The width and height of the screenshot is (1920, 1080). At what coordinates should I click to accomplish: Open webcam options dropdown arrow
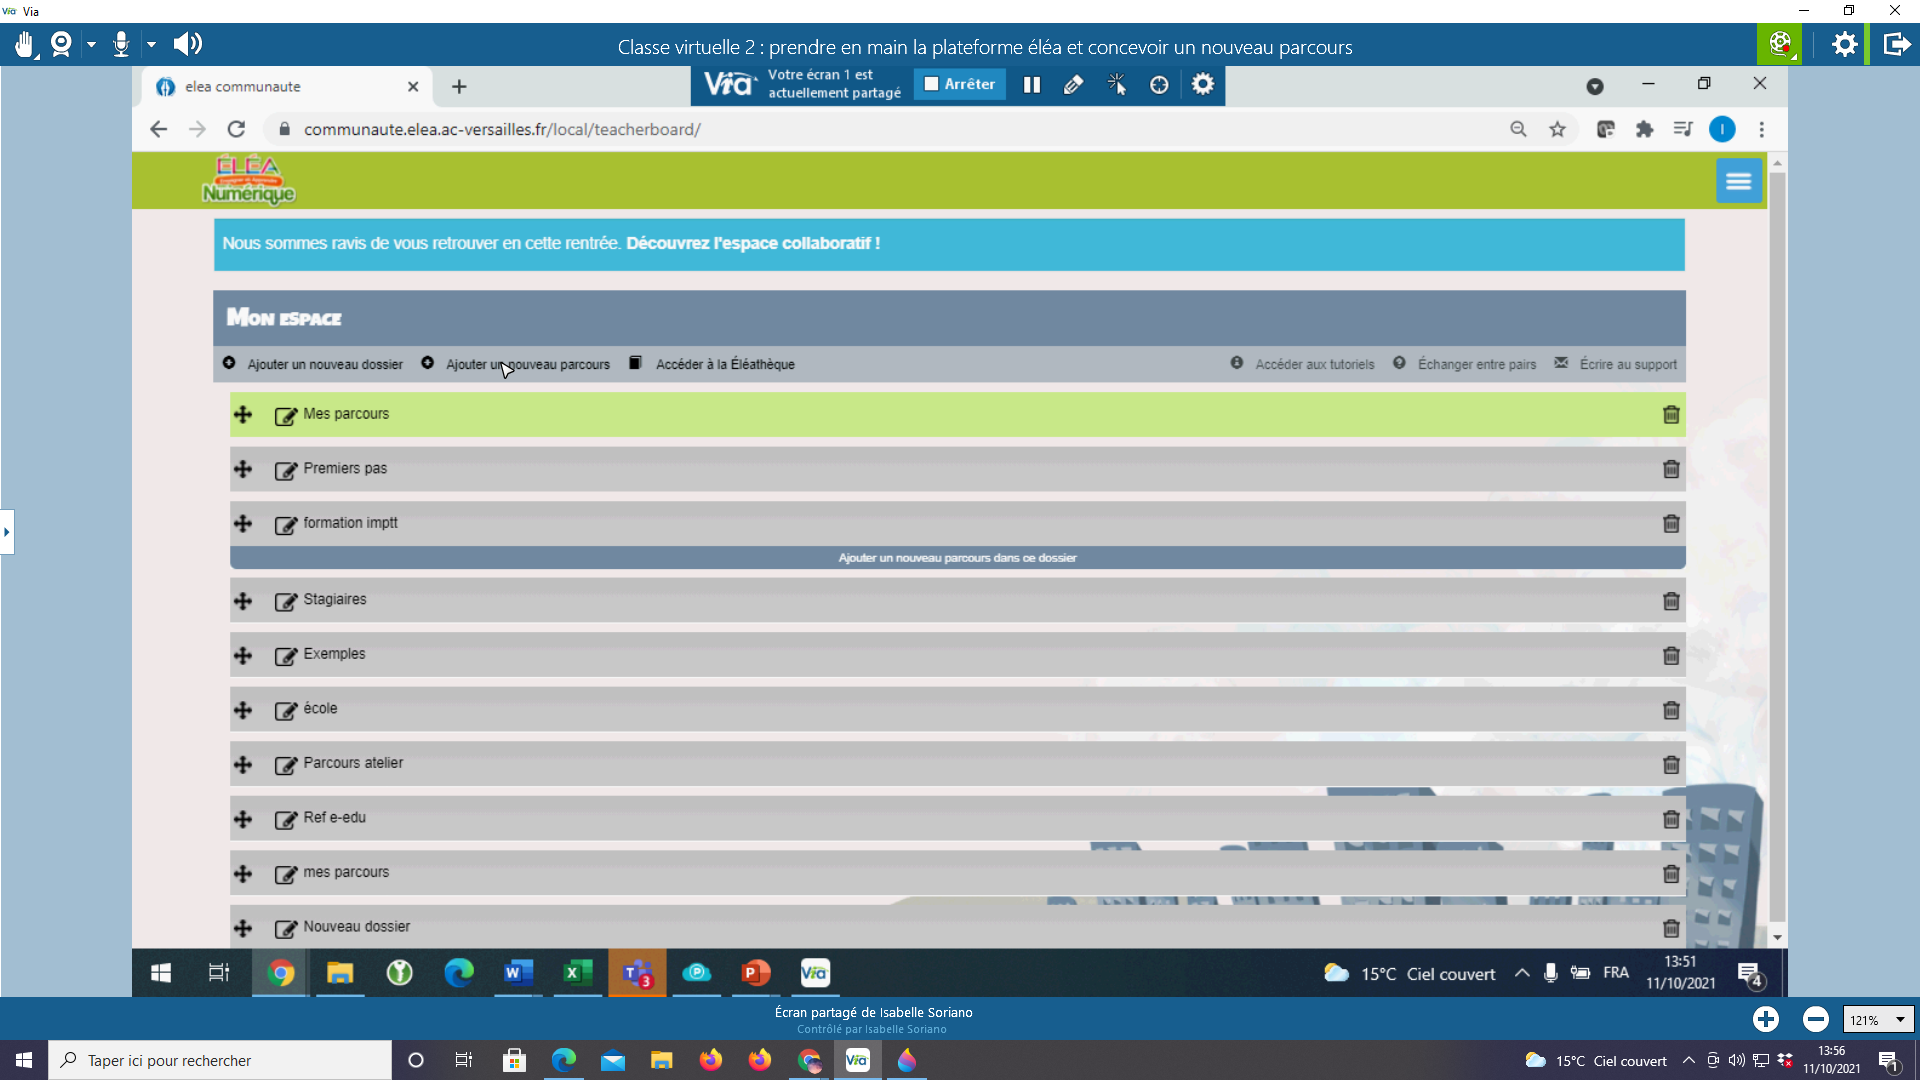pyautogui.click(x=91, y=44)
